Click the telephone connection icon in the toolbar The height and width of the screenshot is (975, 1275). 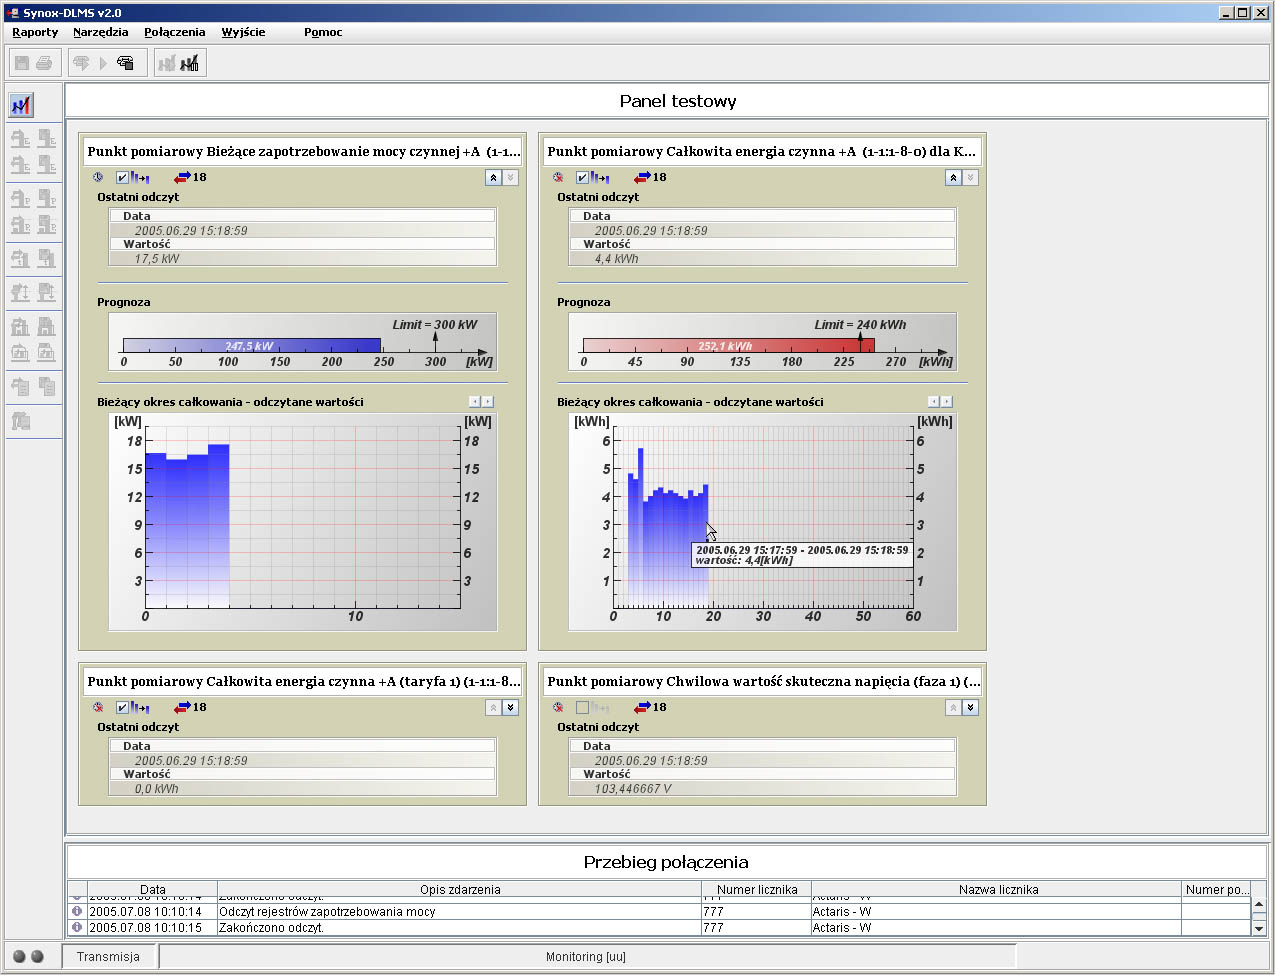125,63
